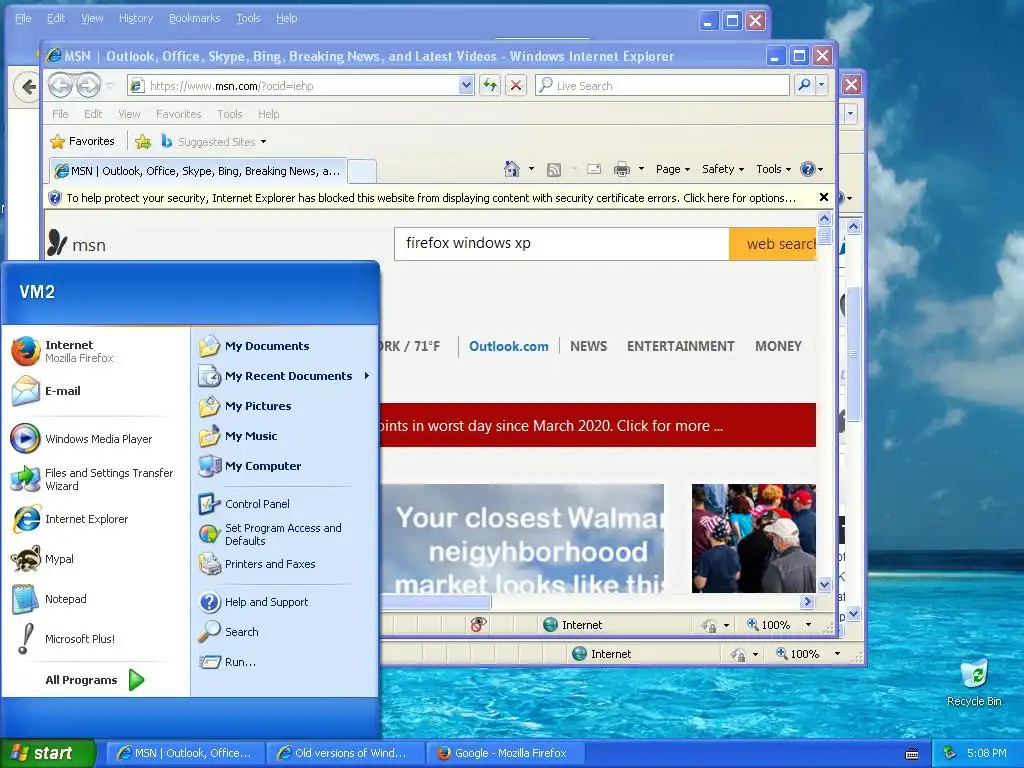
Task: Open the IE address bar dropdown
Action: (466, 86)
